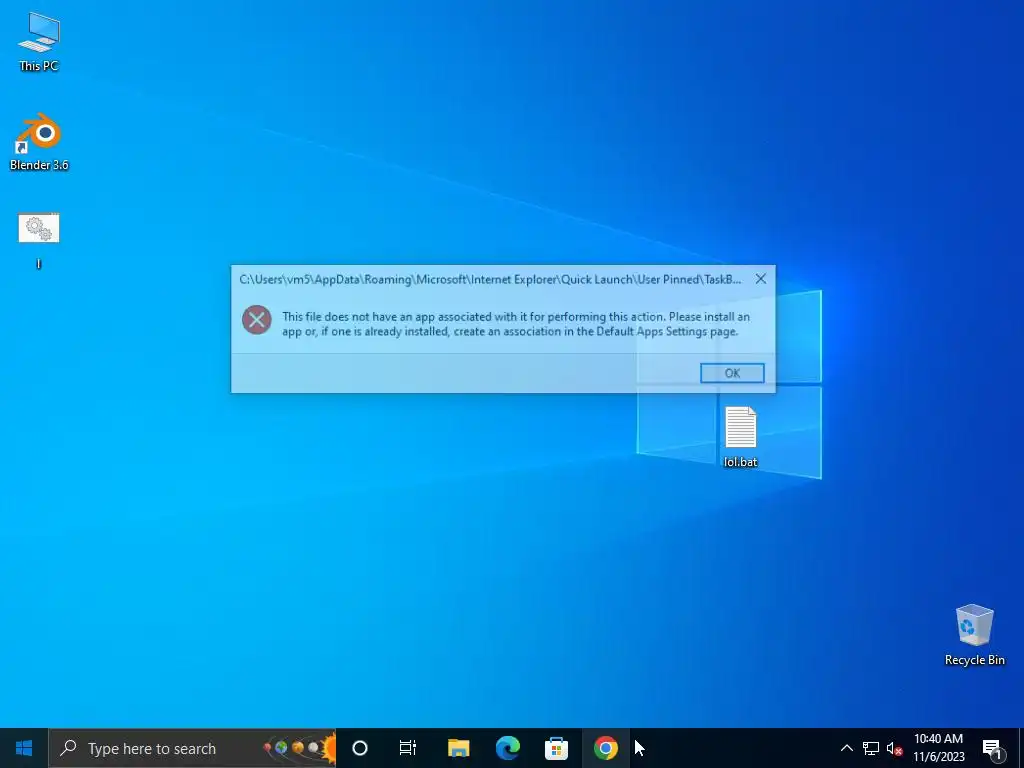
Task: Launch Microsoft Edge from taskbar
Action: point(507,748)
